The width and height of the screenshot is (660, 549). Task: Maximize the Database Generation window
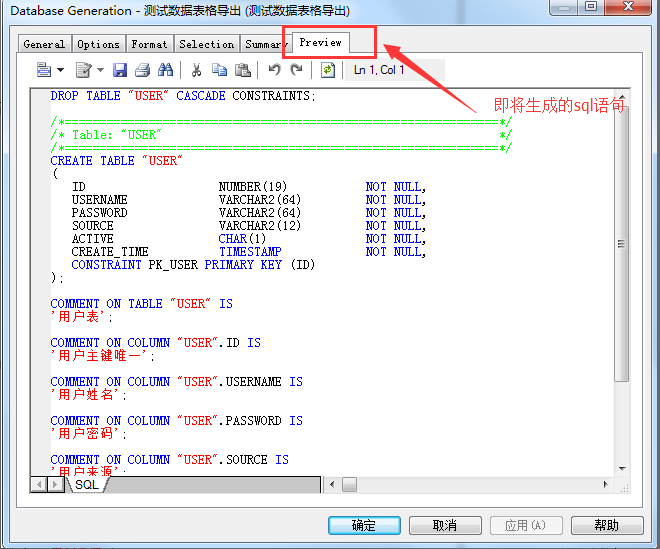click(591, 6)
